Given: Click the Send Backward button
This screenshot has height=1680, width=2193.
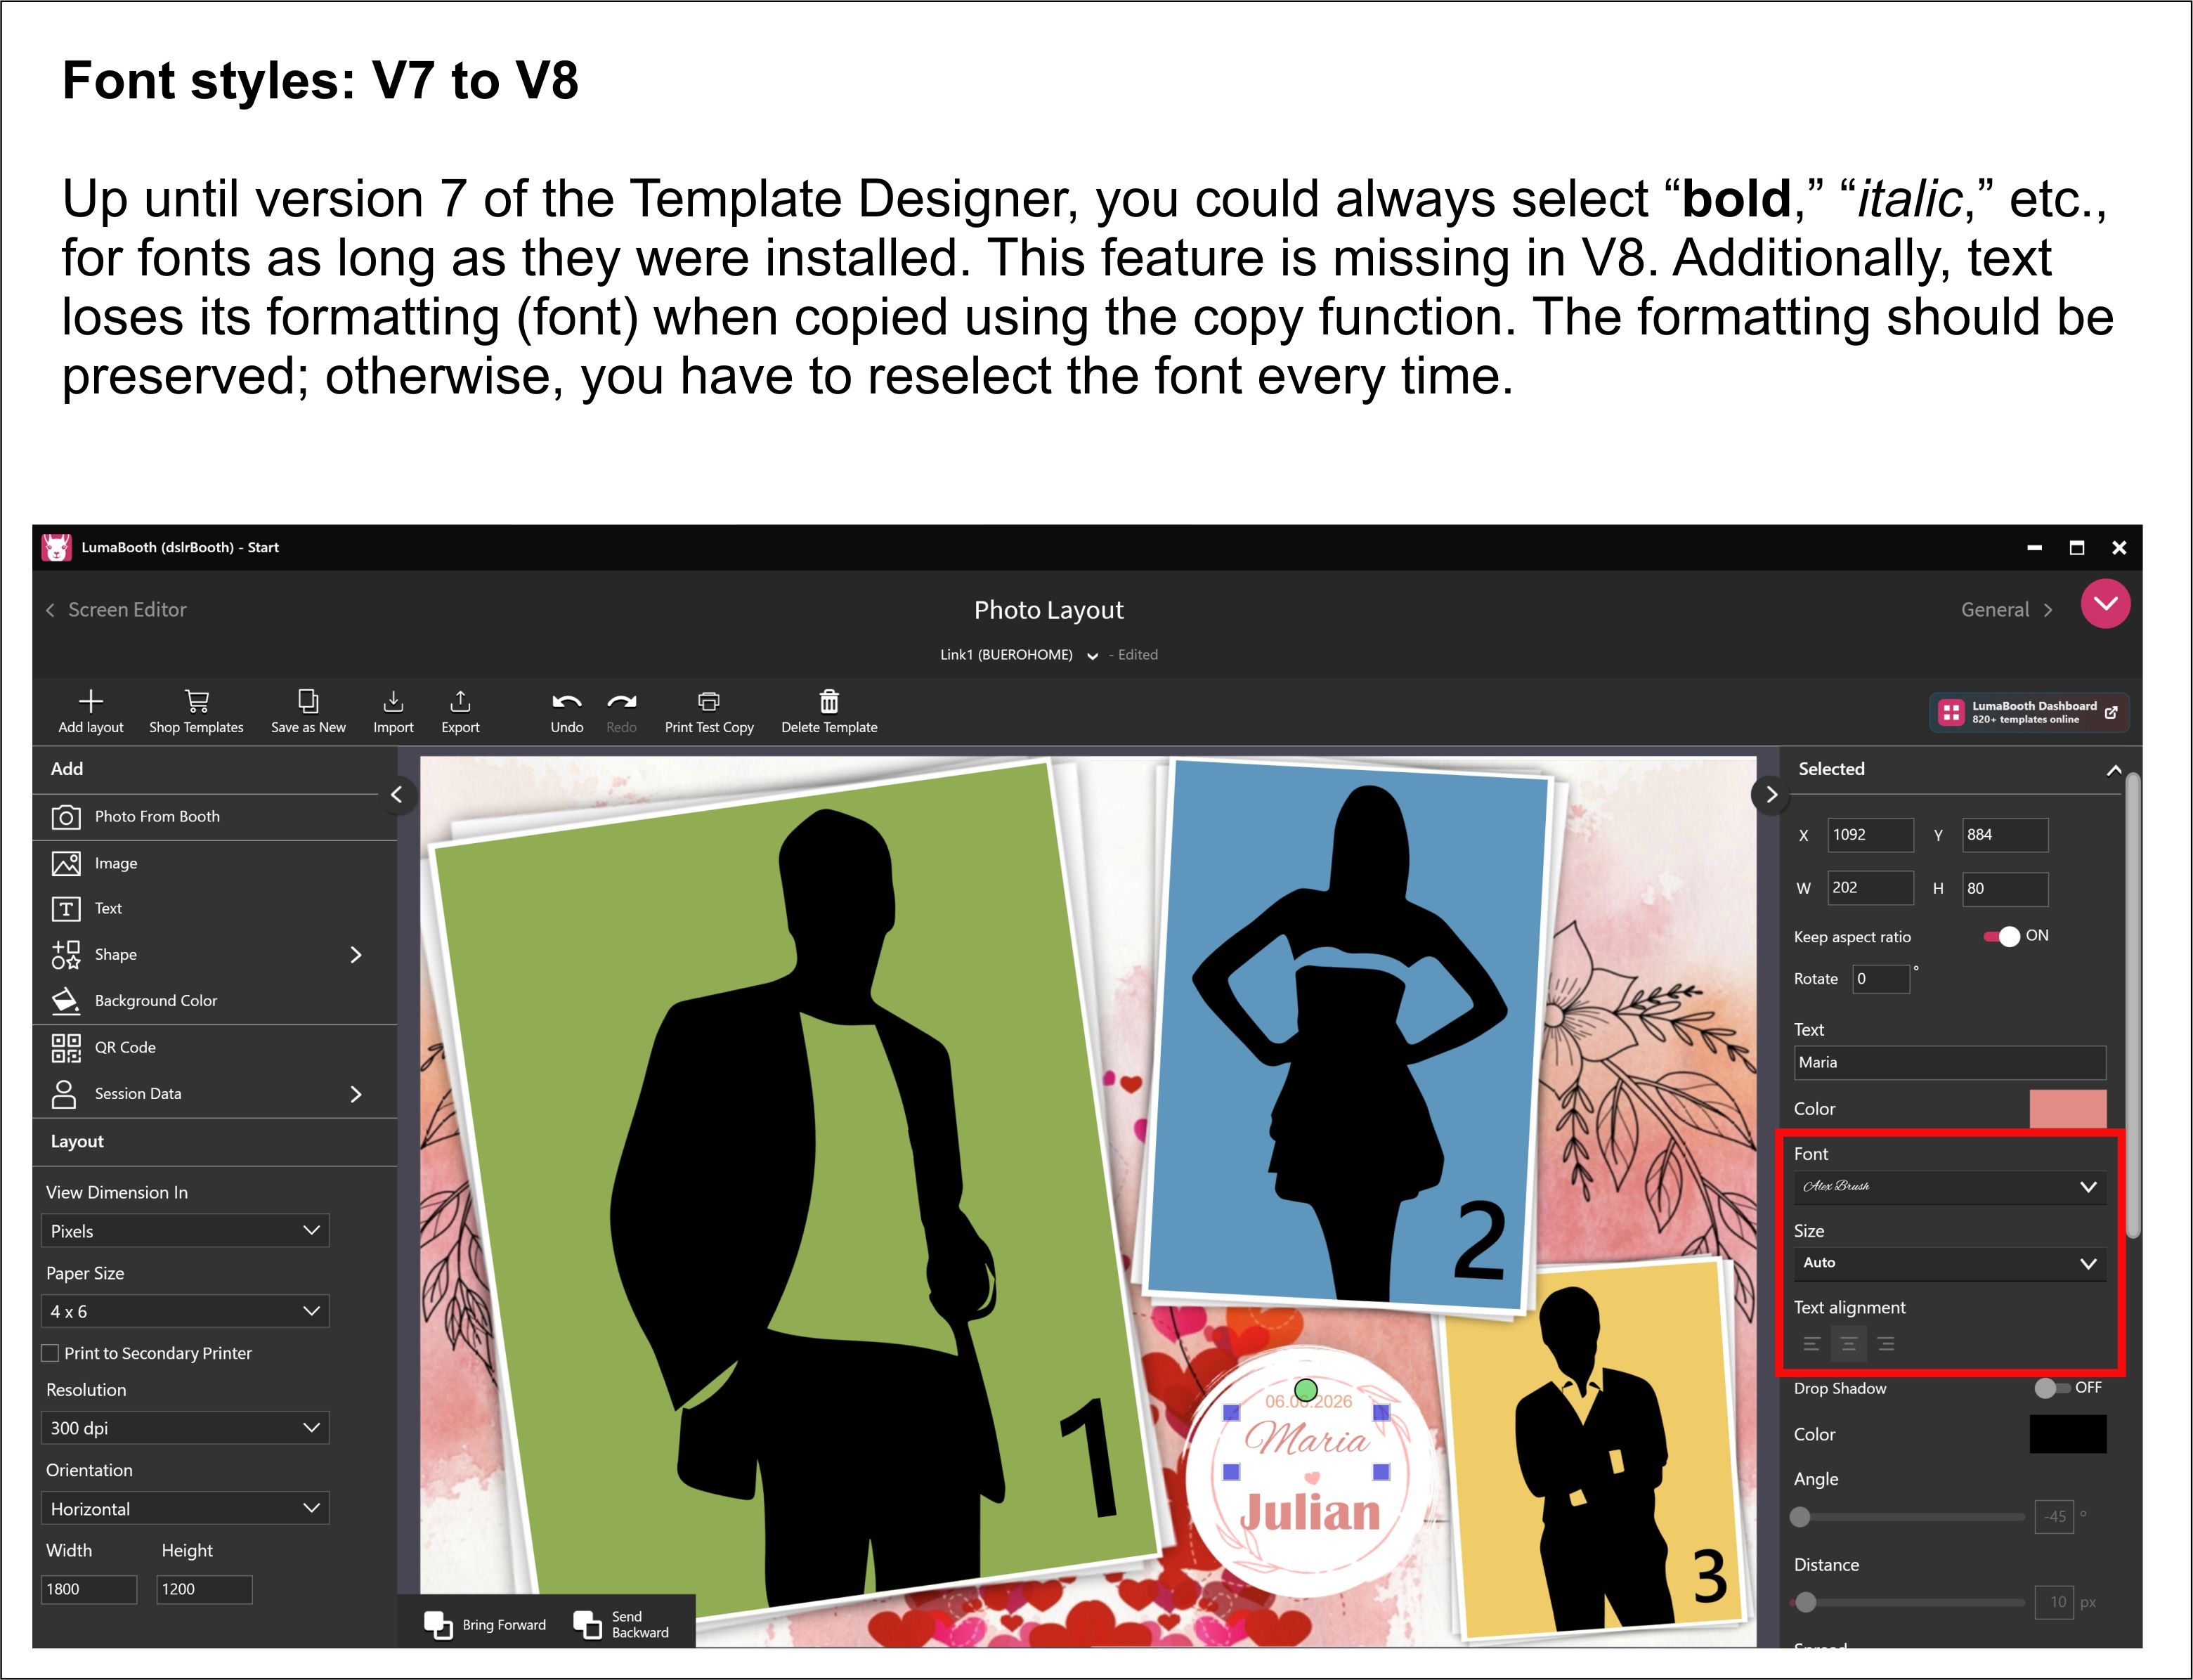Looking at the screenshot, I should coord(622,1624).
